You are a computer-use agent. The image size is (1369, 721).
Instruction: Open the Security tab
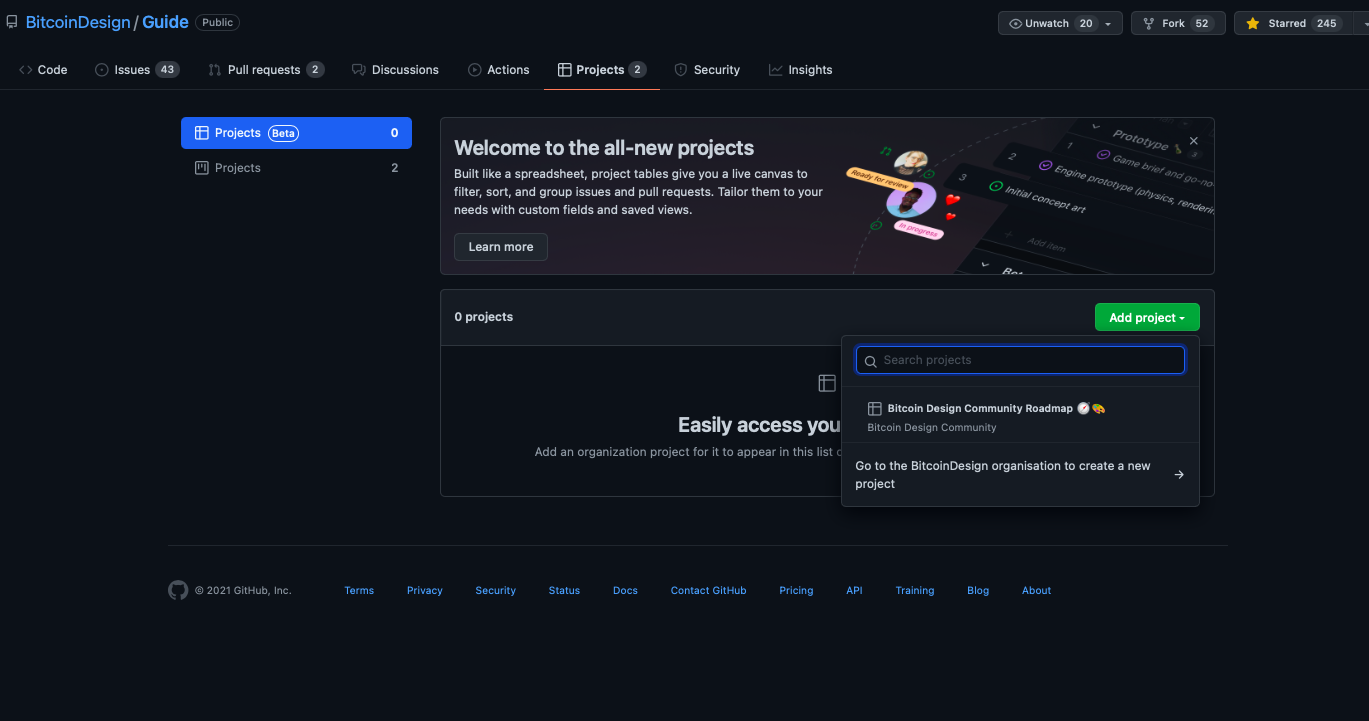[x=707, y=70]
